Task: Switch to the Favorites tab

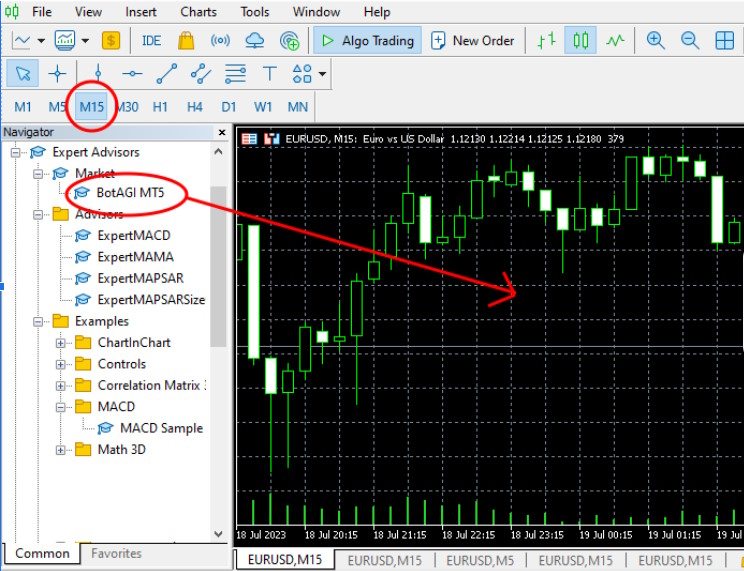Action: [116, 553]
